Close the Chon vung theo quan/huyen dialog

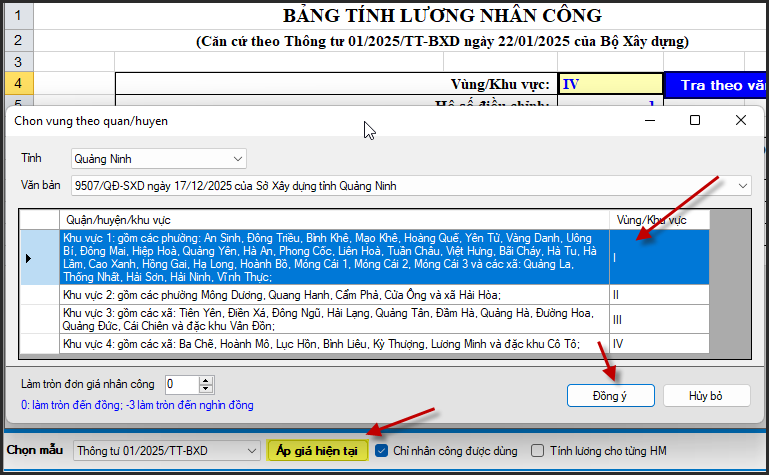(741, 120)
